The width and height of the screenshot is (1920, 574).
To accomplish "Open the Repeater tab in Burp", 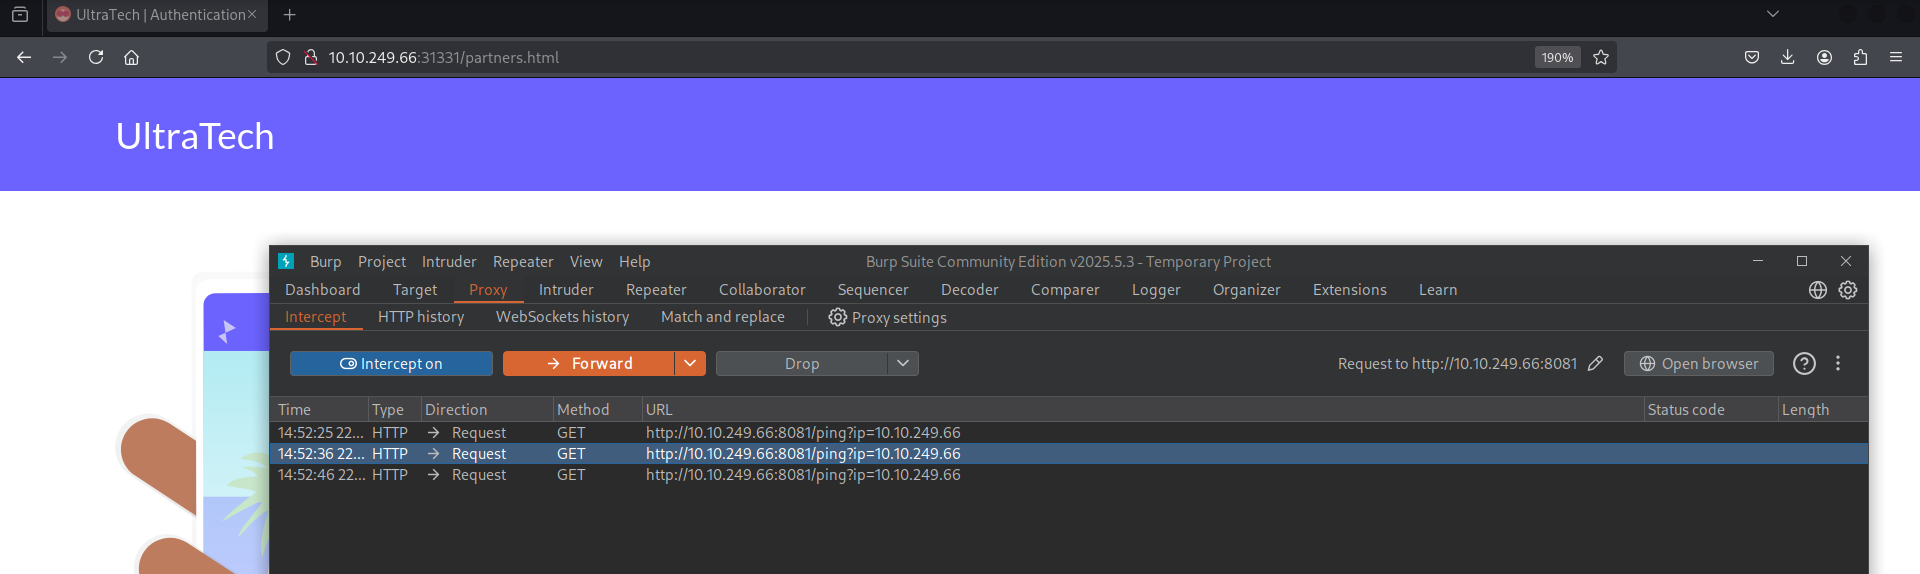I will pos(656,290).
